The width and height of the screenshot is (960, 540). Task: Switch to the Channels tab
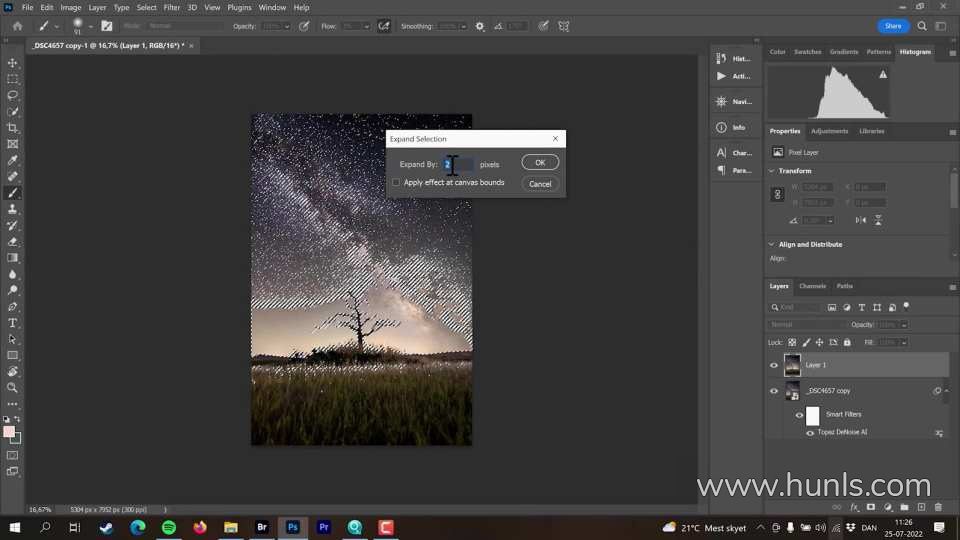812,286
